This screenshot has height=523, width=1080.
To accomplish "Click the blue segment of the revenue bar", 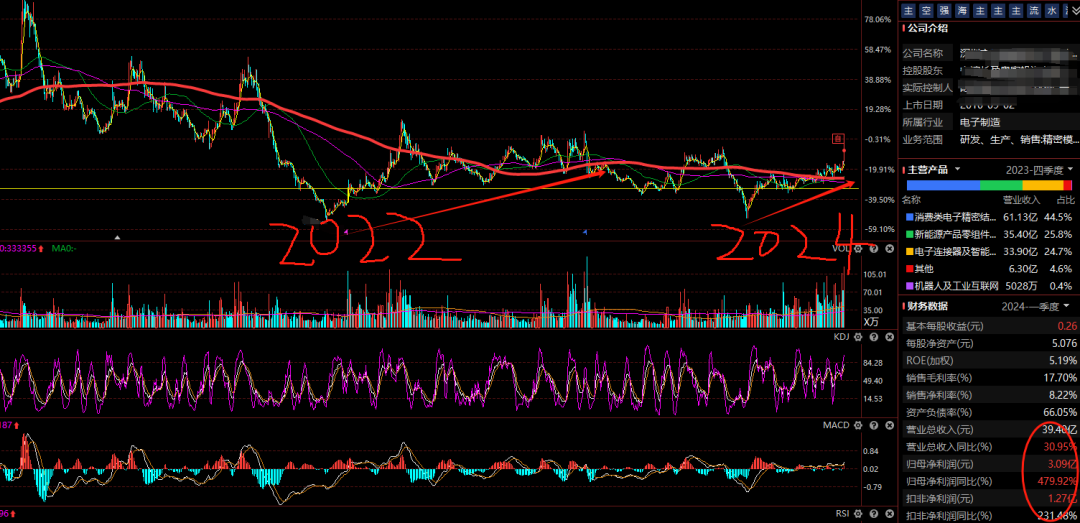I will click(x=943, y=185).
